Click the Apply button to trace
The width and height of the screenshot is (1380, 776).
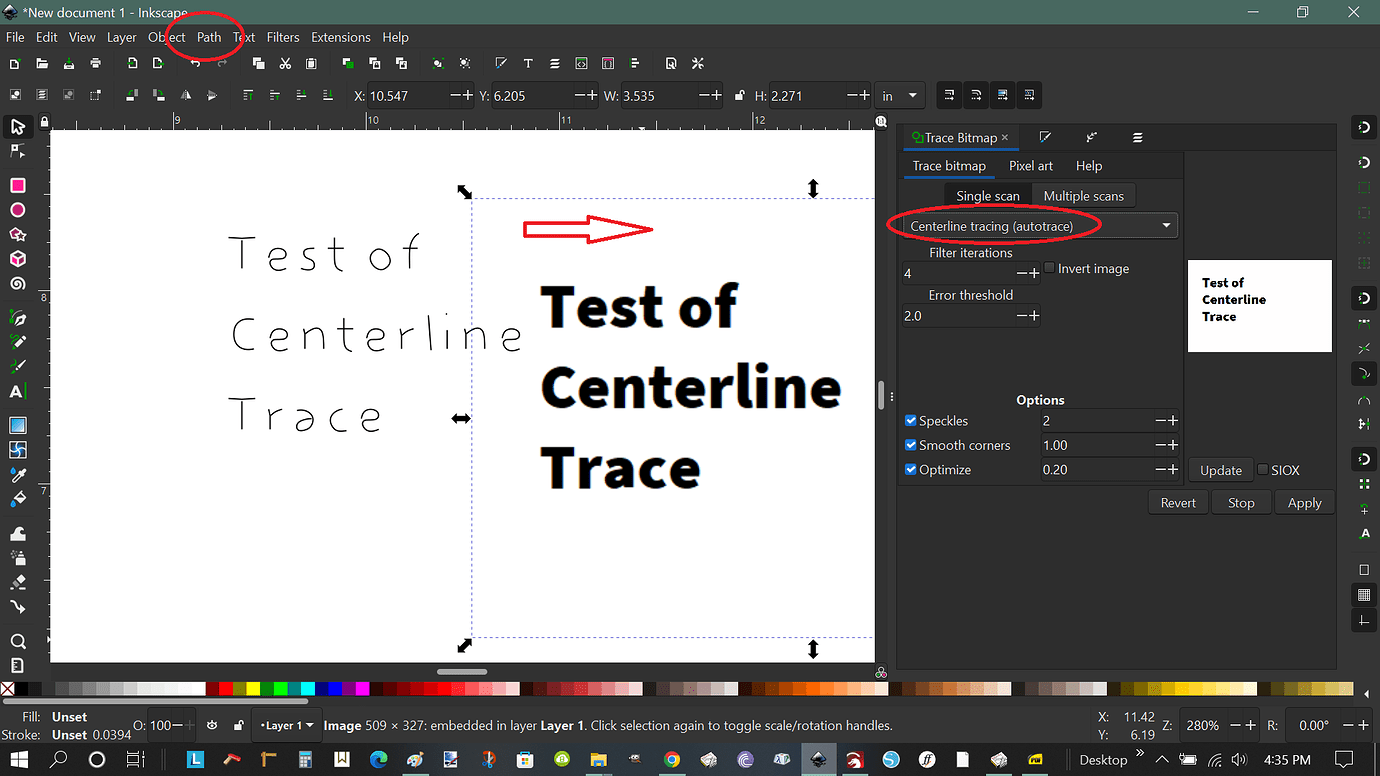pos(1304,501)
